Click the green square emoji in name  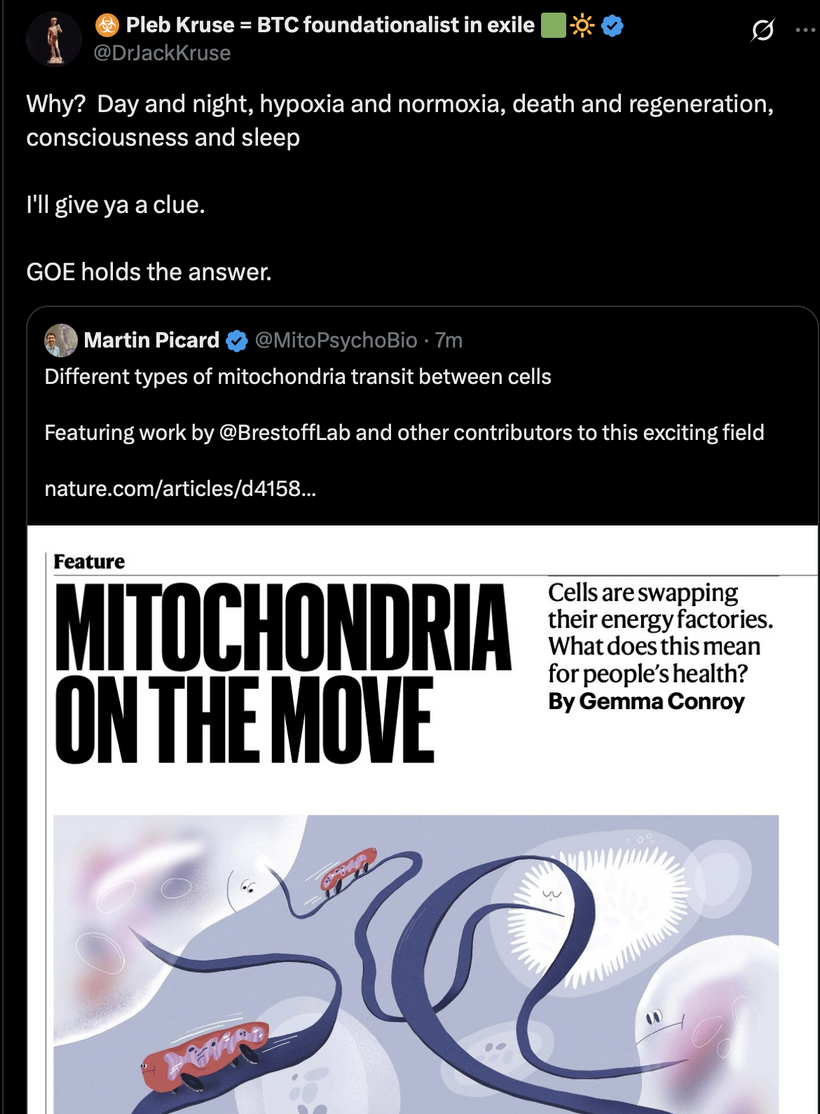[554, 26]
